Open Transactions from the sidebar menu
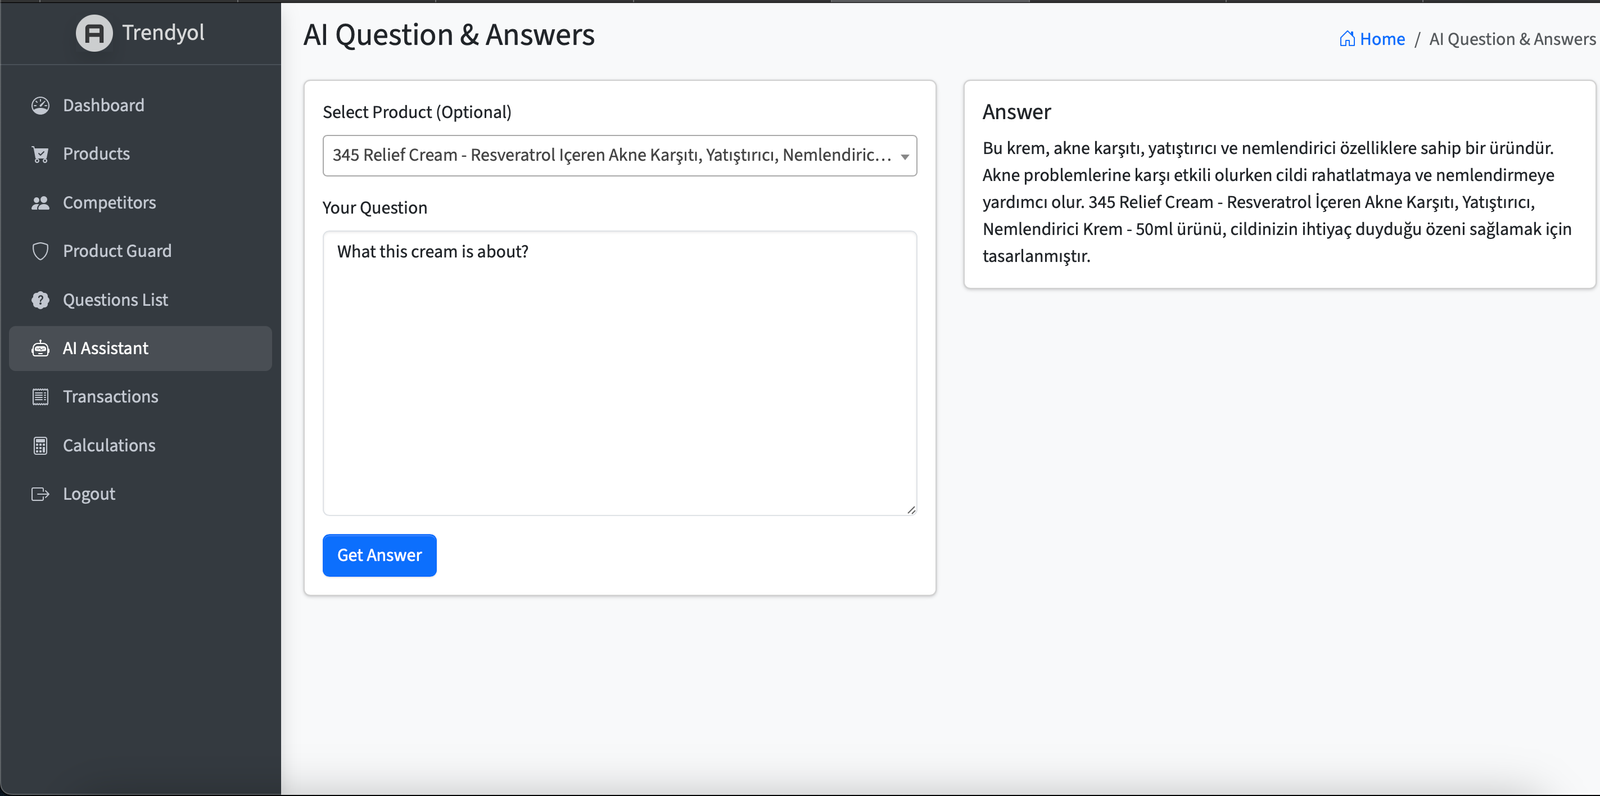 (x=110, y=397)
